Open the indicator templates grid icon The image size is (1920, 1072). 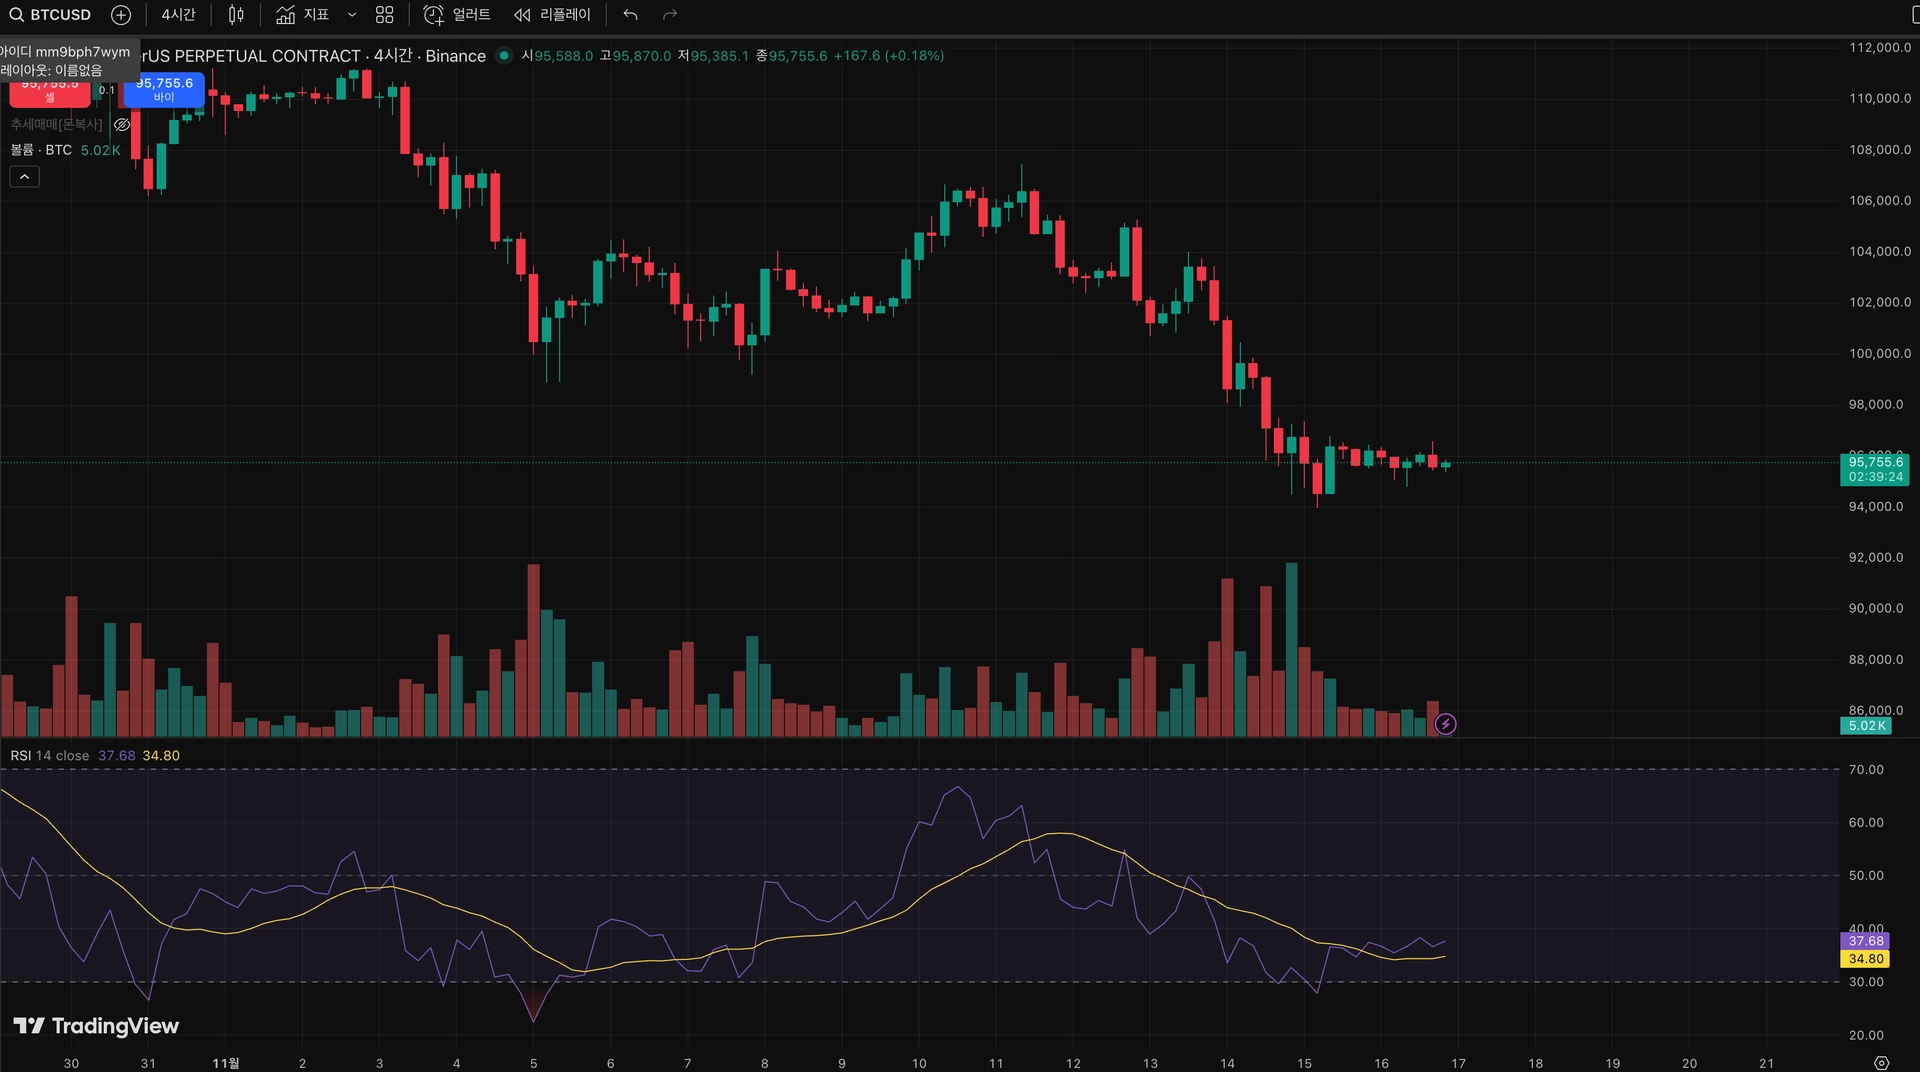(385, 15)
